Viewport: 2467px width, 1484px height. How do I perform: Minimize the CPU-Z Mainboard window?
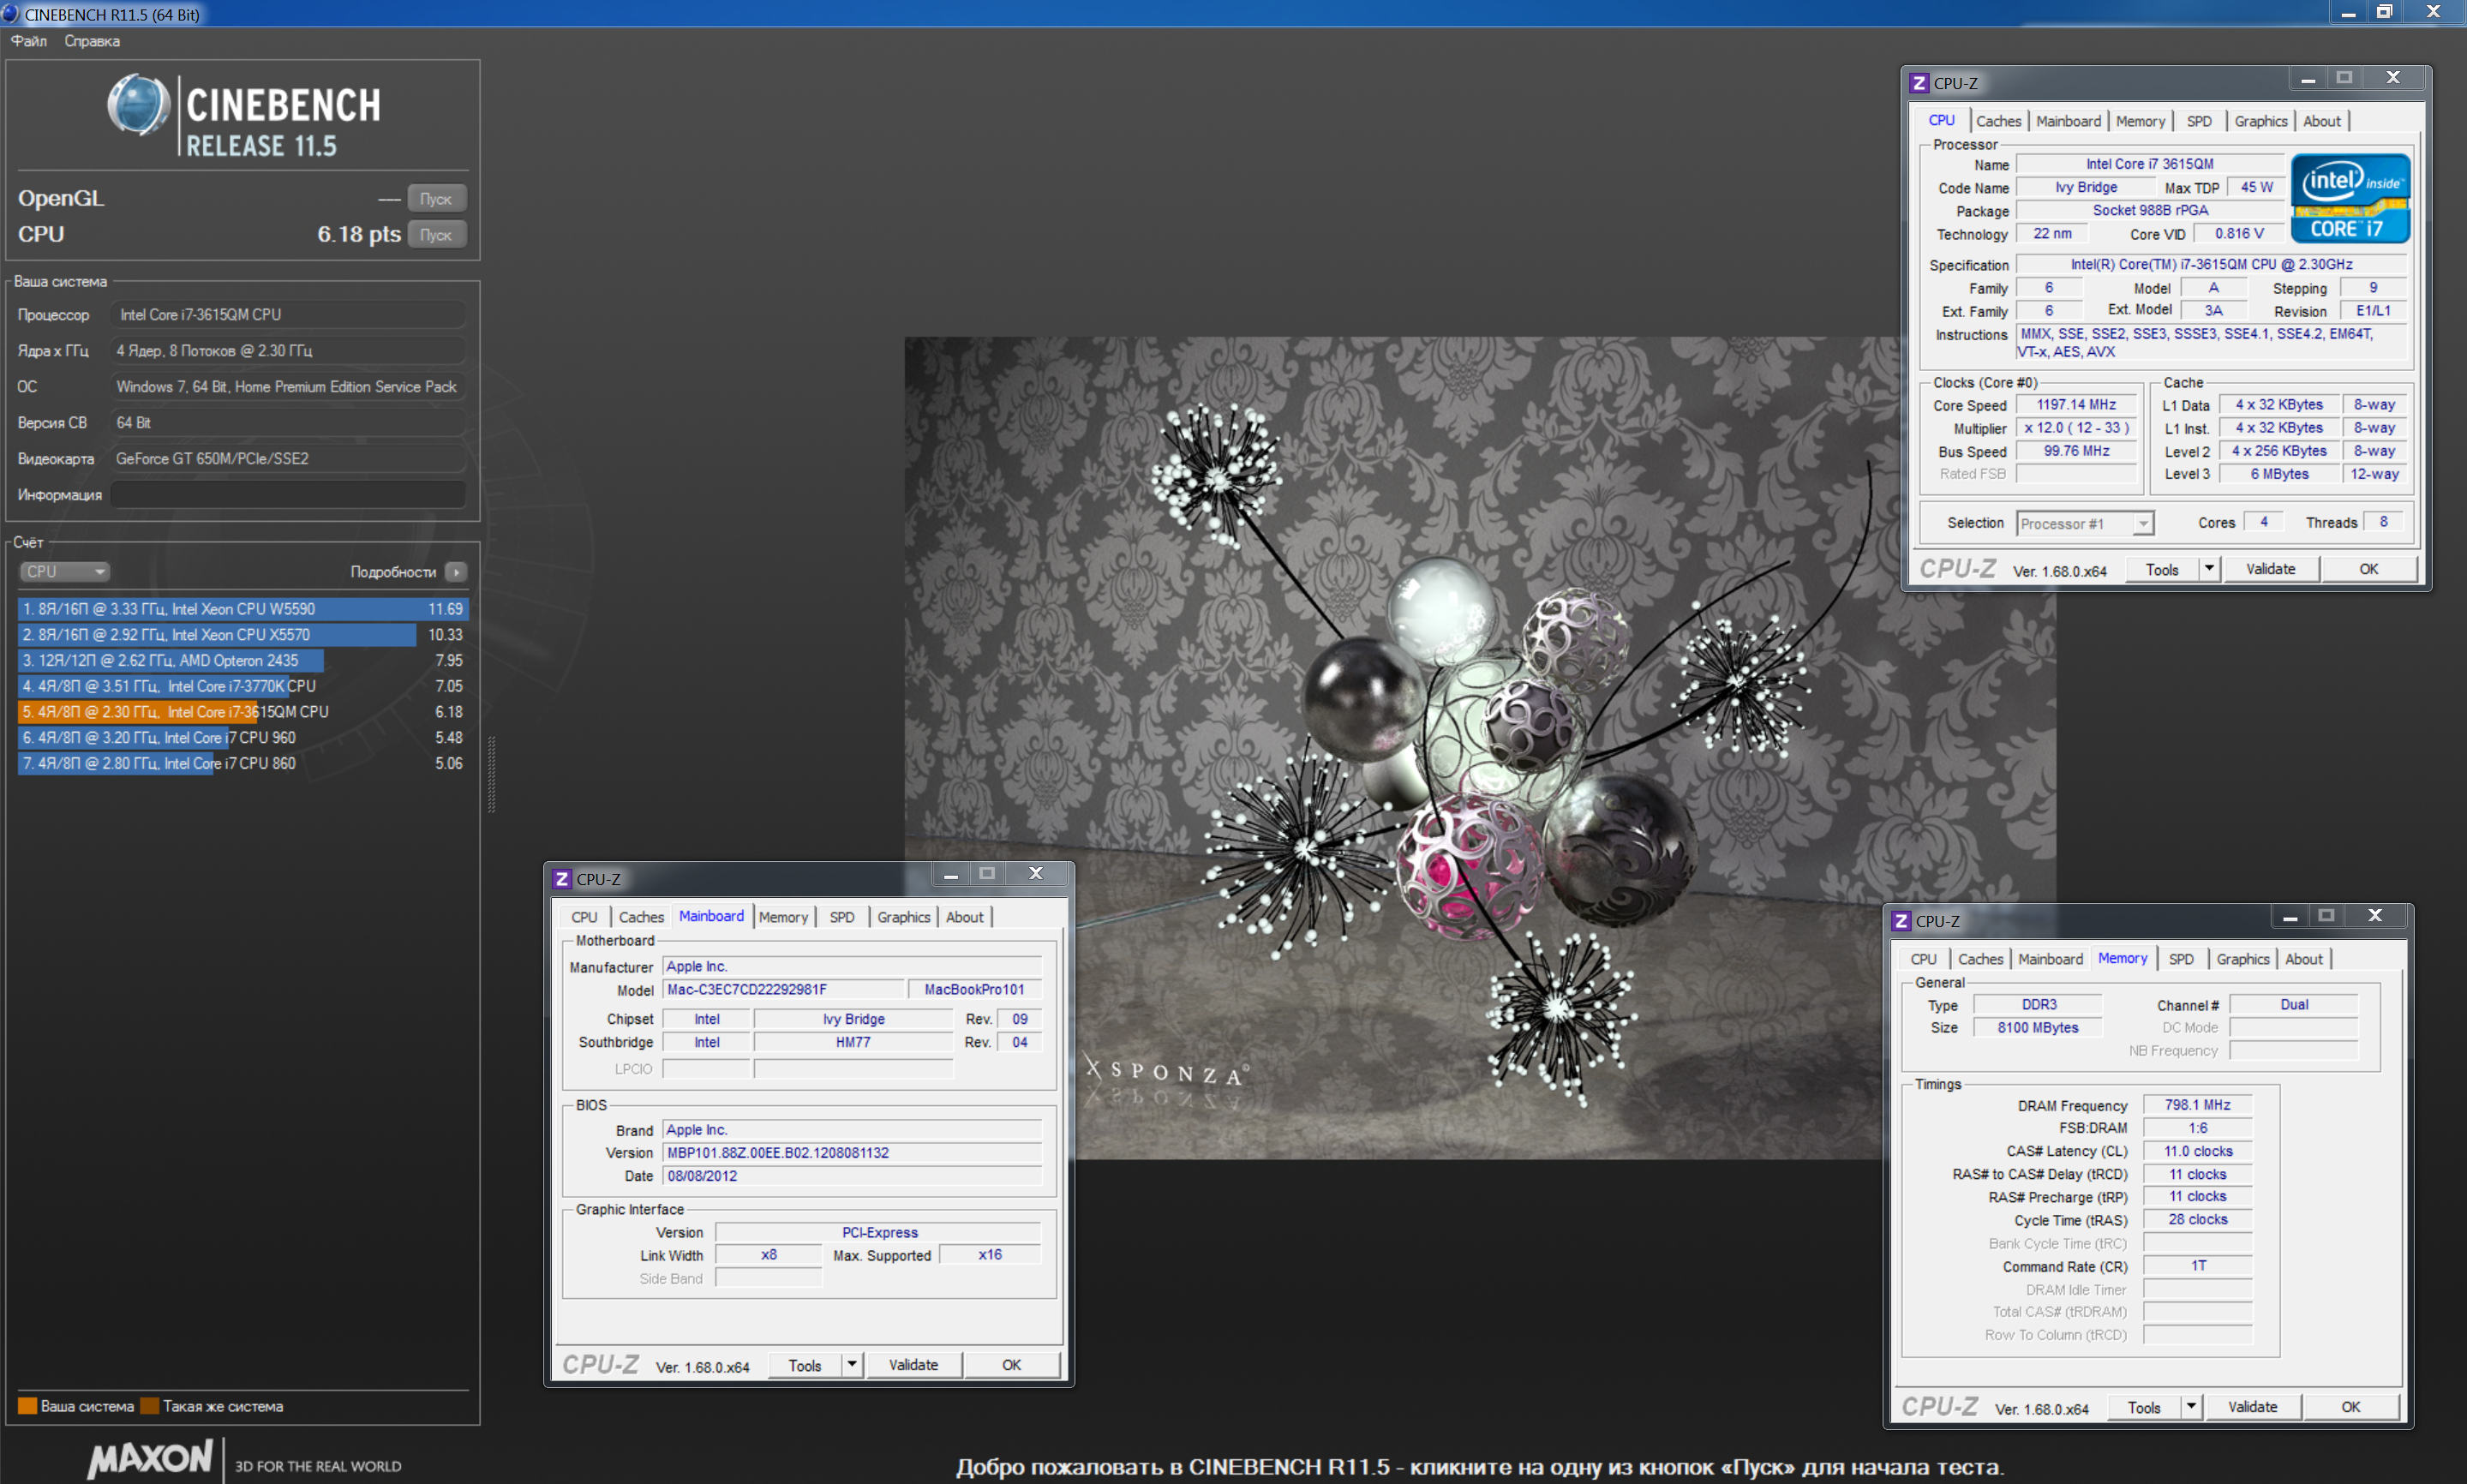[x=951, y=874]
